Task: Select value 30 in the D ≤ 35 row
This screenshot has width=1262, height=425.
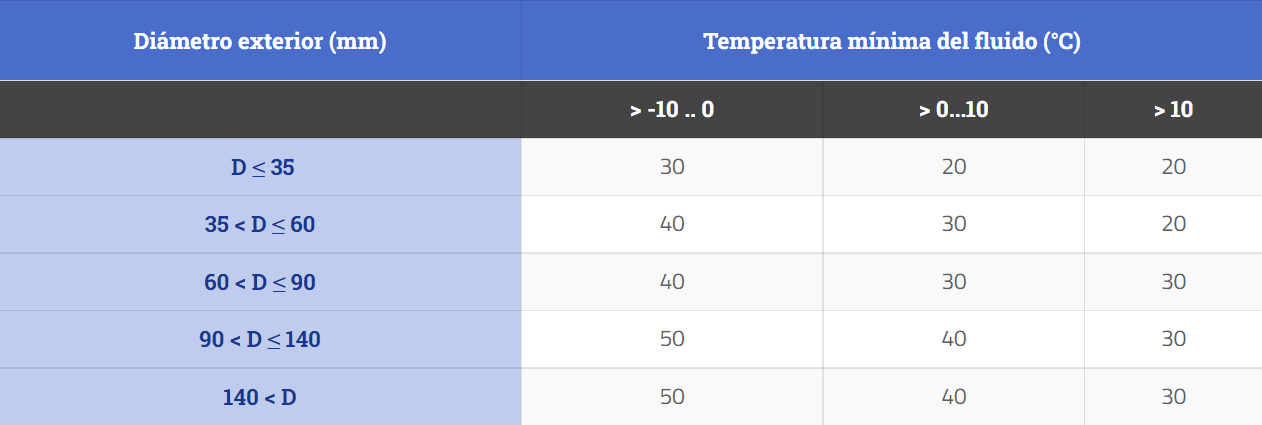Action: click(x=672, y=167)
